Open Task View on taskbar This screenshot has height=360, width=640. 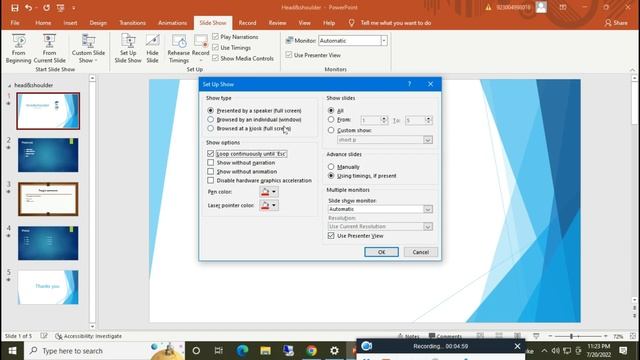pos(218,351)
